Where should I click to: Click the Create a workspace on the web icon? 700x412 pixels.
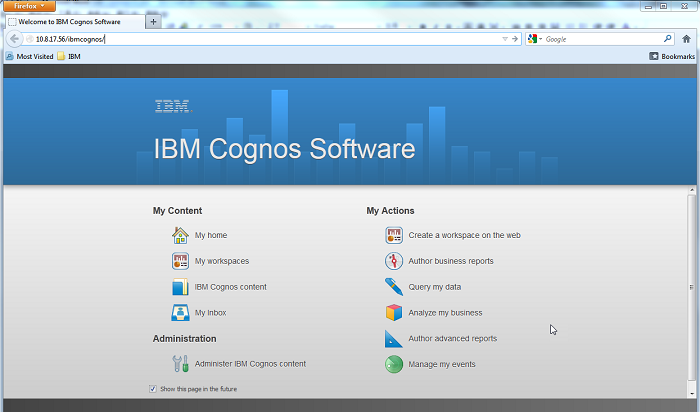(x=394, y=235)
